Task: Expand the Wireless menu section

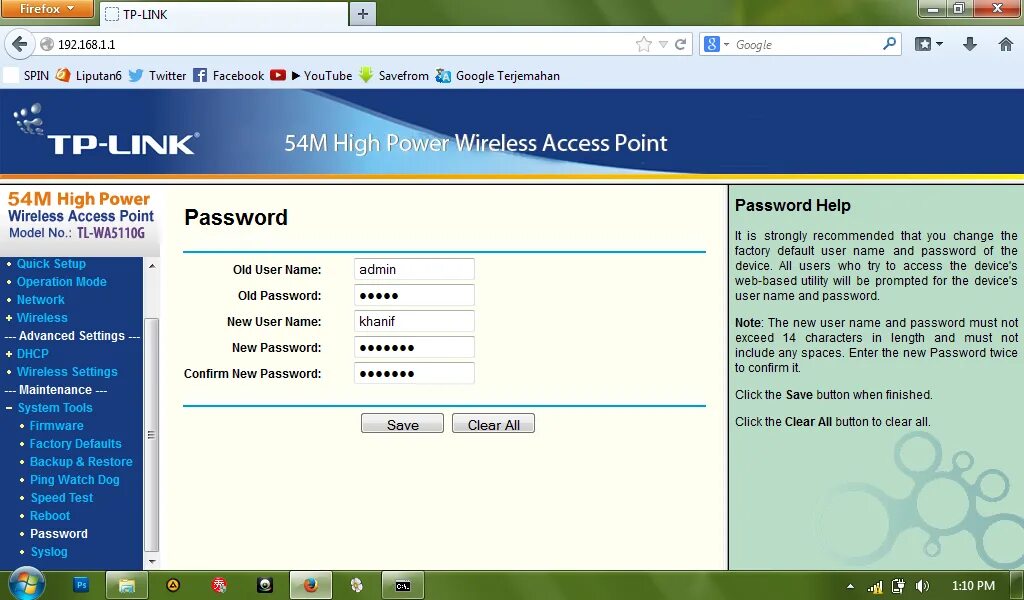Action: [9, 318]
